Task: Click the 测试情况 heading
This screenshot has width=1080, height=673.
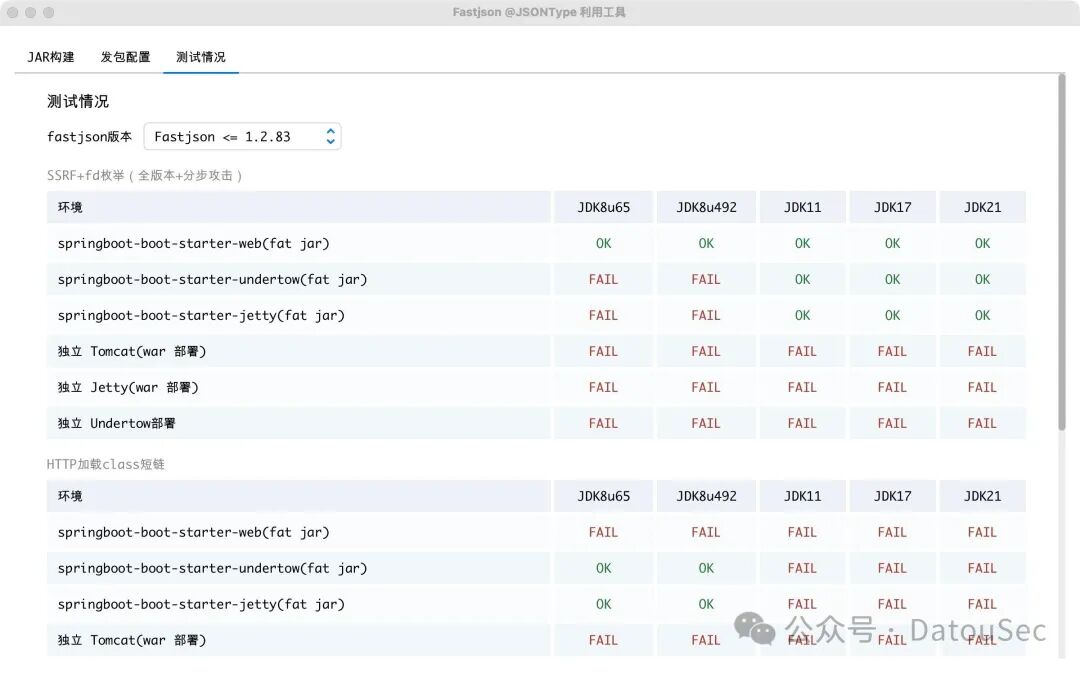Action: pyautogui.click(x=78, y=101)
